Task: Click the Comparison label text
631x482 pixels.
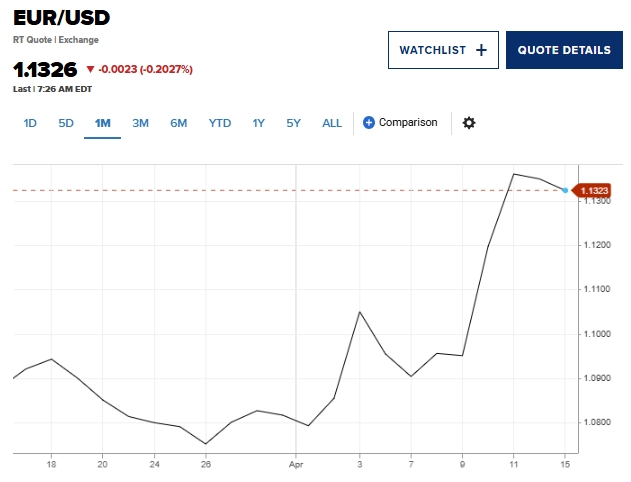Action: 408,123
